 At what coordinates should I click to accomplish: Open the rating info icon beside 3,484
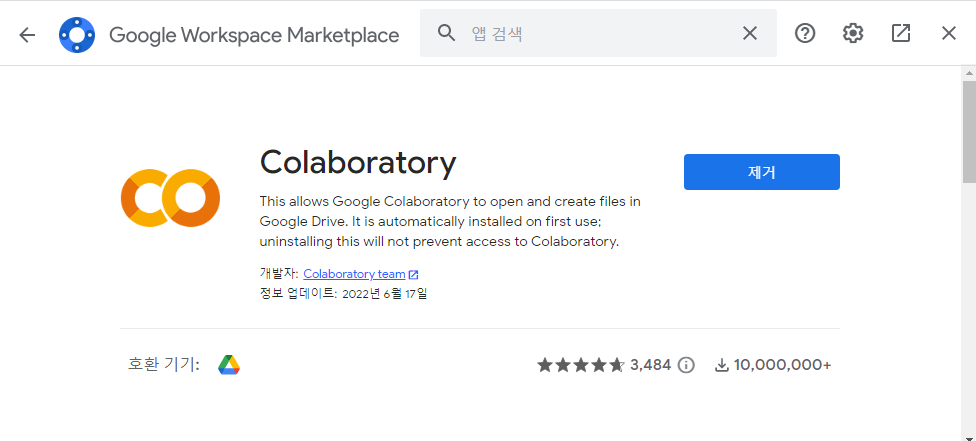pos(686,364)
